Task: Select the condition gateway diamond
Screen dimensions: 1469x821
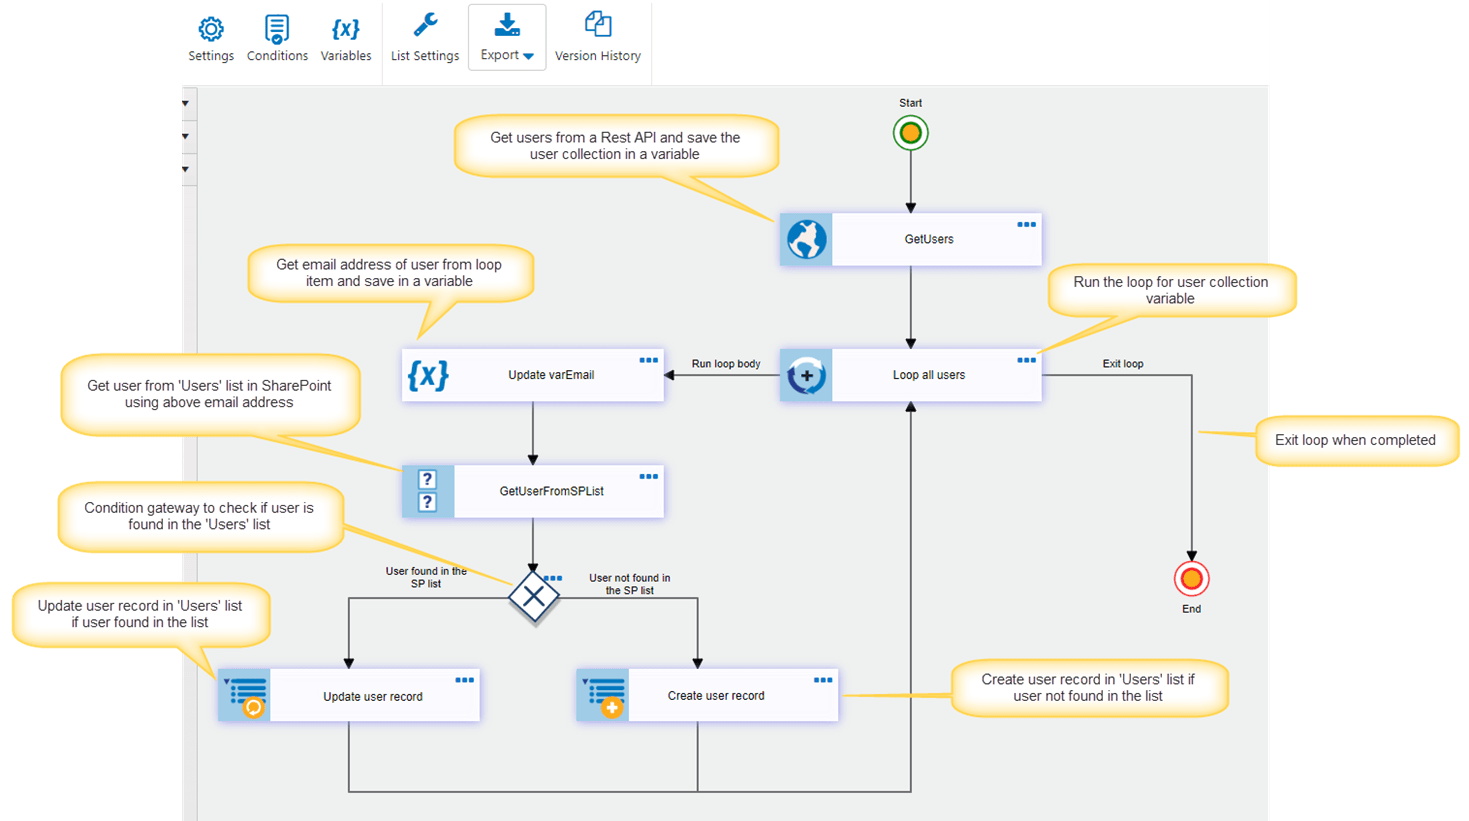Action: [x=534, y=596]
